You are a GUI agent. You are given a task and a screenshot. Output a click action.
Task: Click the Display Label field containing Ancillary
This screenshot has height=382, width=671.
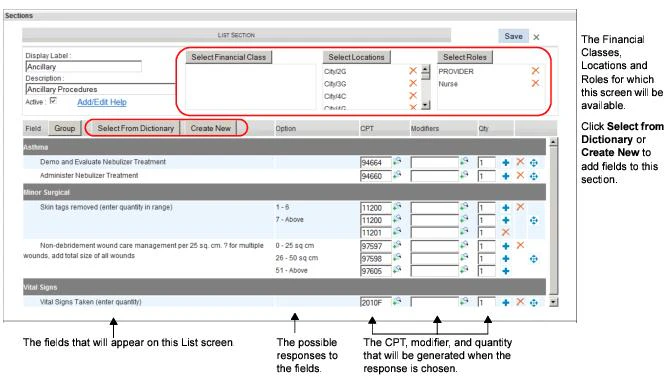tap(83, 66)
